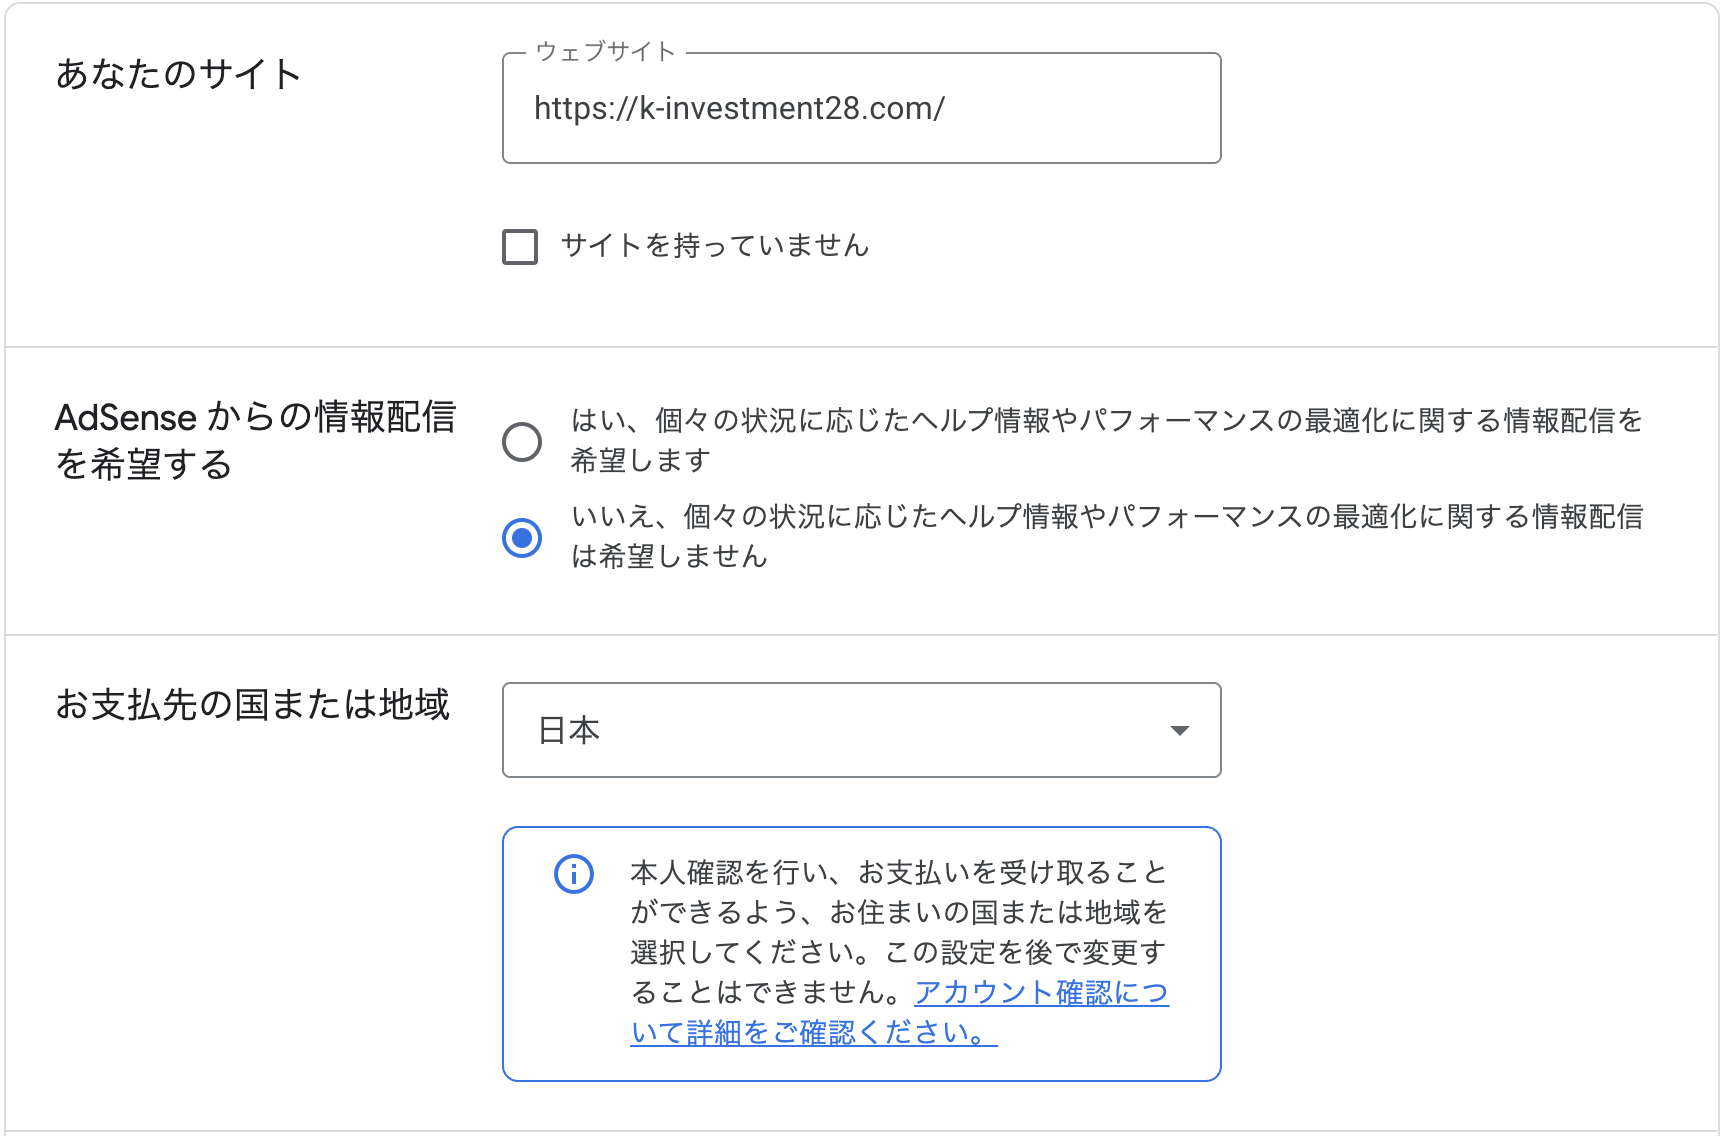Tick the サイトを持っていません checkbox
The height and width of the screenshot is (1136, 1724).
click(x=520, y=246)
